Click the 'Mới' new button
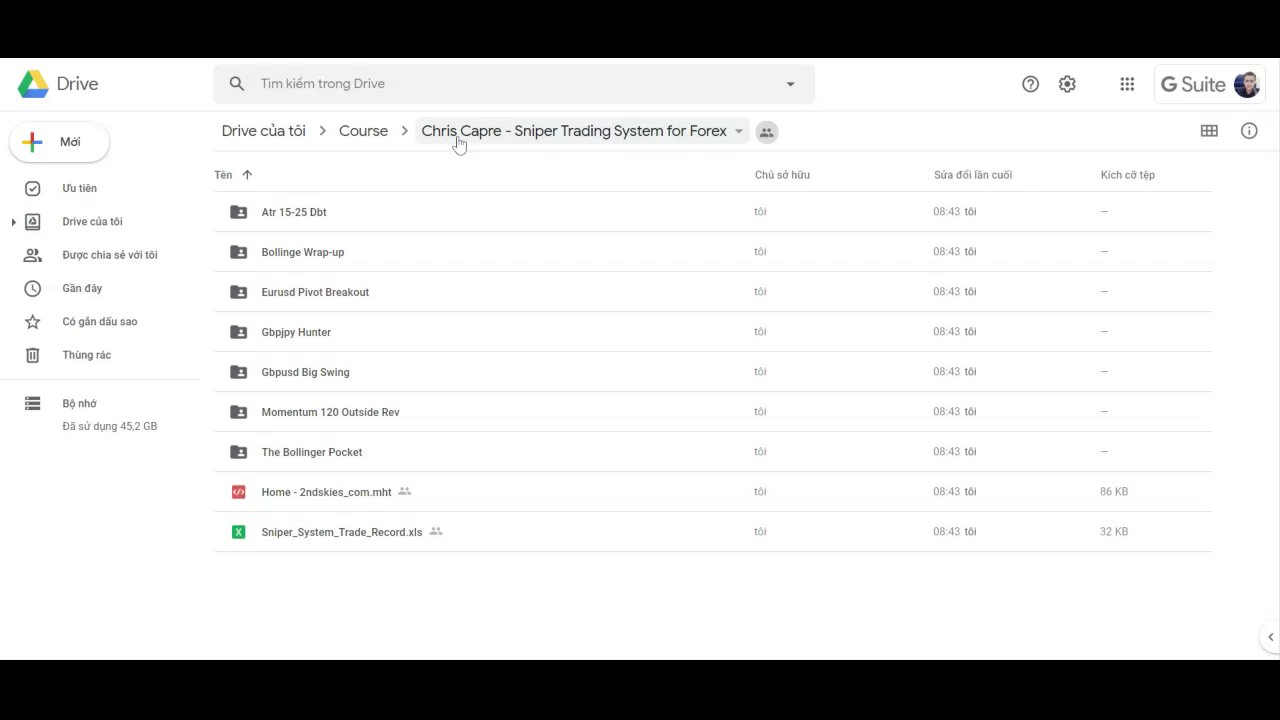 pos(59,142)
